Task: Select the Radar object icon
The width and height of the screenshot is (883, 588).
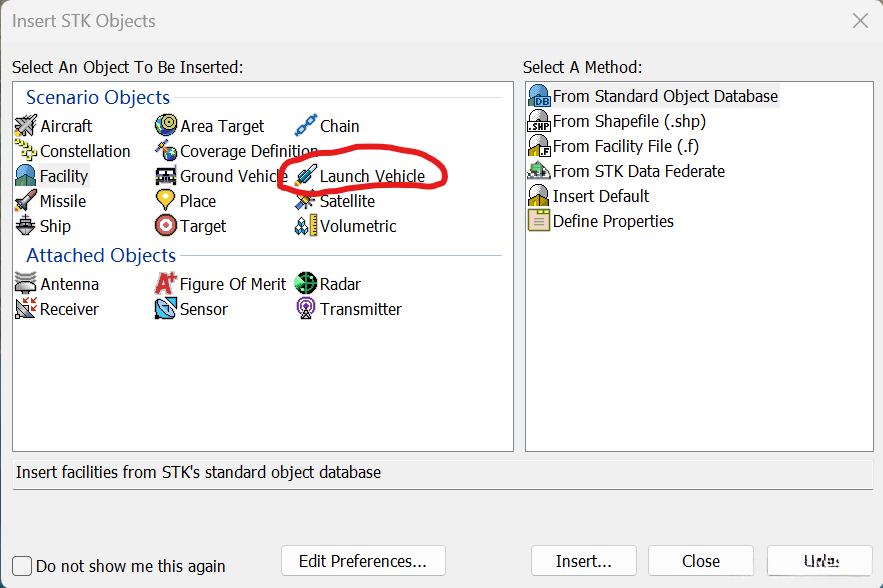Action: point(306,284)
